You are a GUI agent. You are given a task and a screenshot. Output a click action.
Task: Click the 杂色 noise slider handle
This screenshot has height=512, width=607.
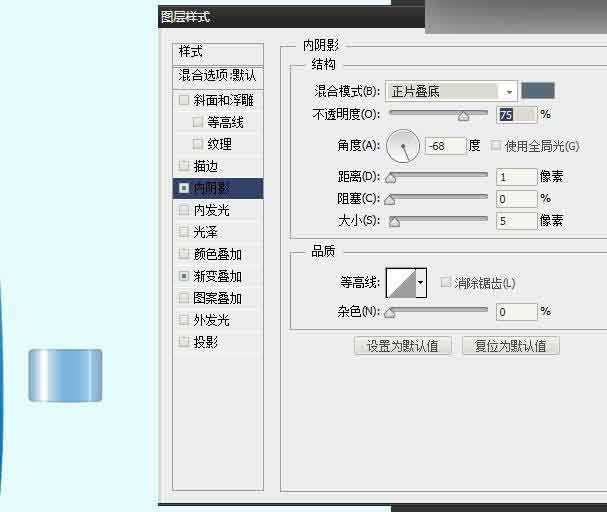(x=389, y=313)
